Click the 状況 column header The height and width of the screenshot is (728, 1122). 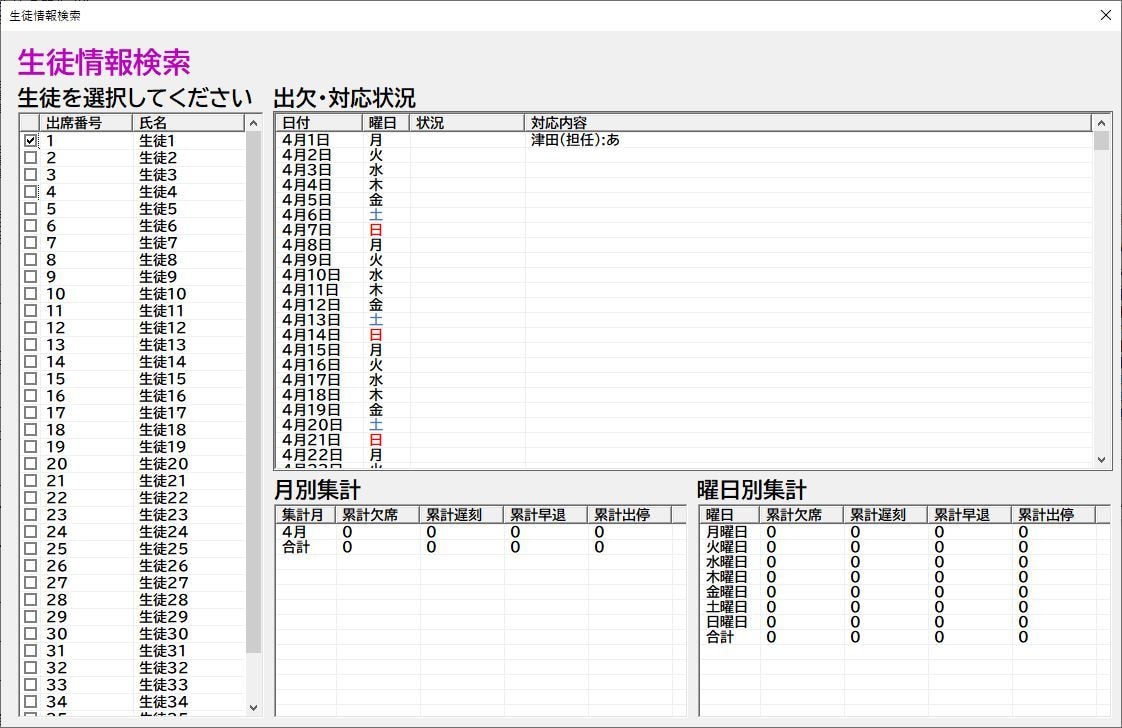pyautogui.click(x=467, y=123)
